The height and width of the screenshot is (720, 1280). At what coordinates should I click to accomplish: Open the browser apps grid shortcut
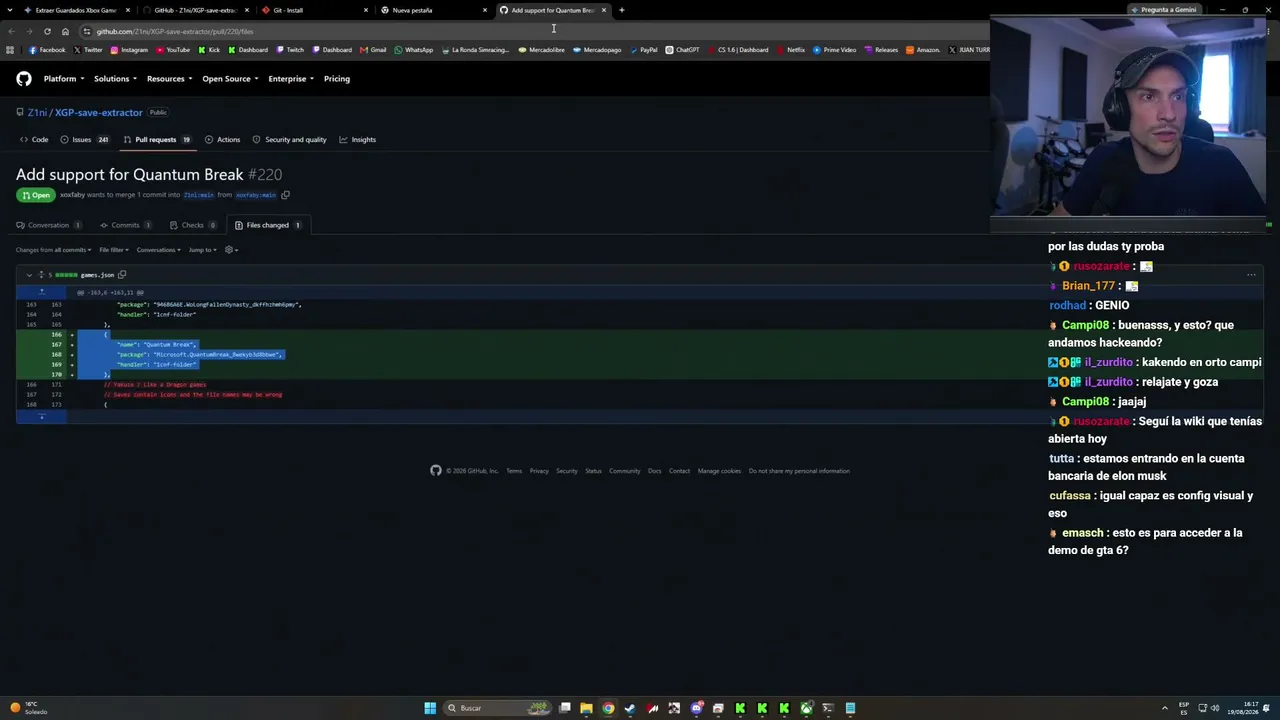coord(10,50)
